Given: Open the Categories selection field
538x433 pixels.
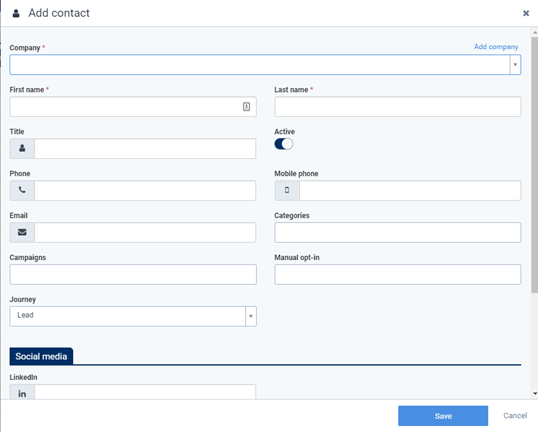Looking at the screenshot, I should [398, 232].
